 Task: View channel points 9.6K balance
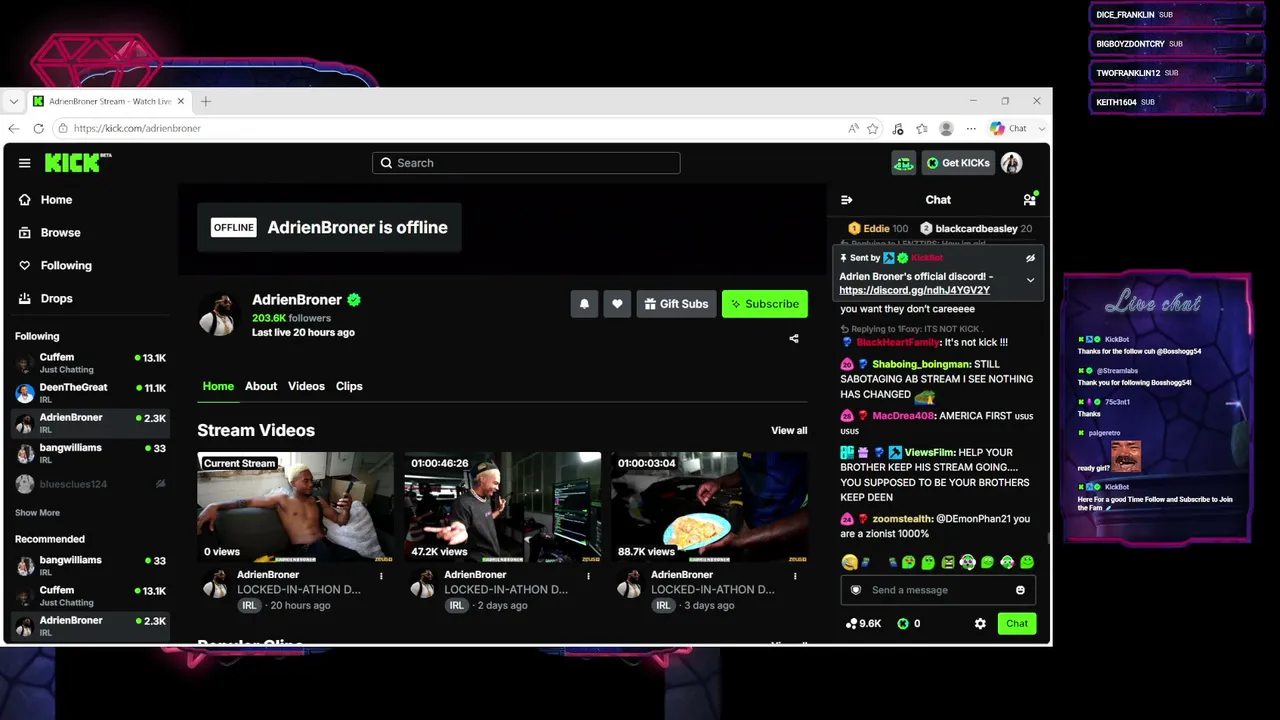[863, 624]
